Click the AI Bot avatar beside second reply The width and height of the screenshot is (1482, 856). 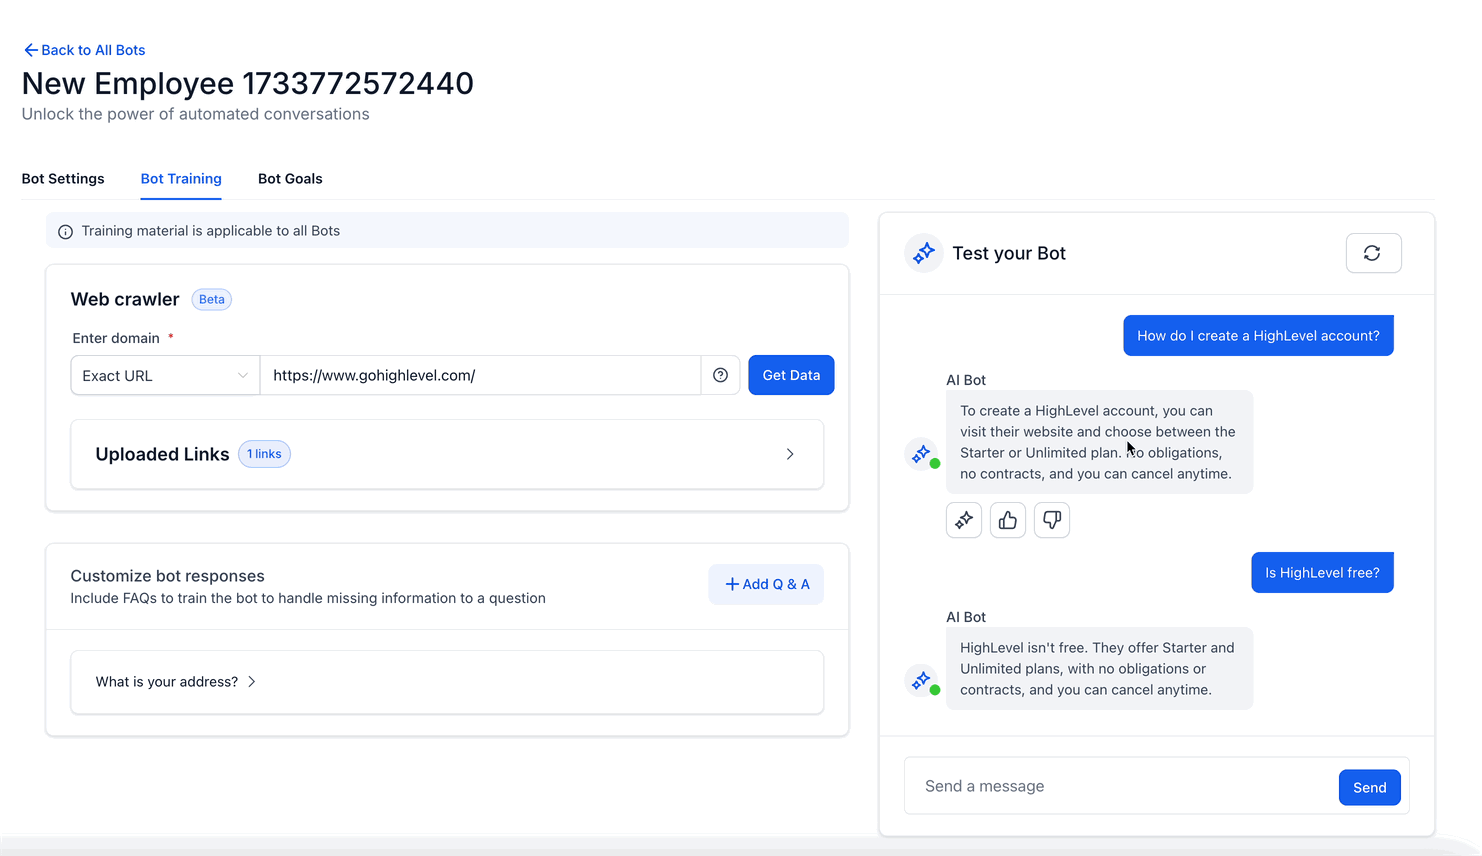coord(922,681)
